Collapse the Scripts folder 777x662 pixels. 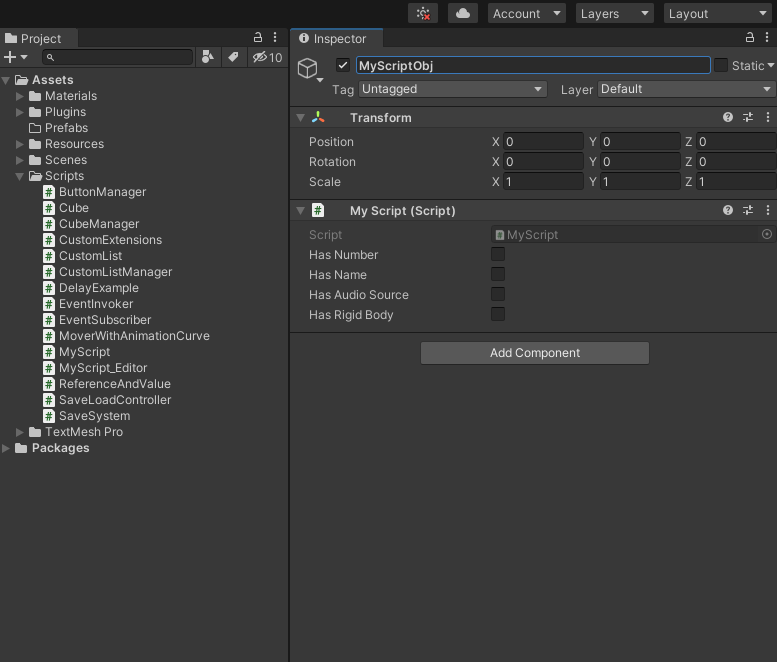point(20,176)
